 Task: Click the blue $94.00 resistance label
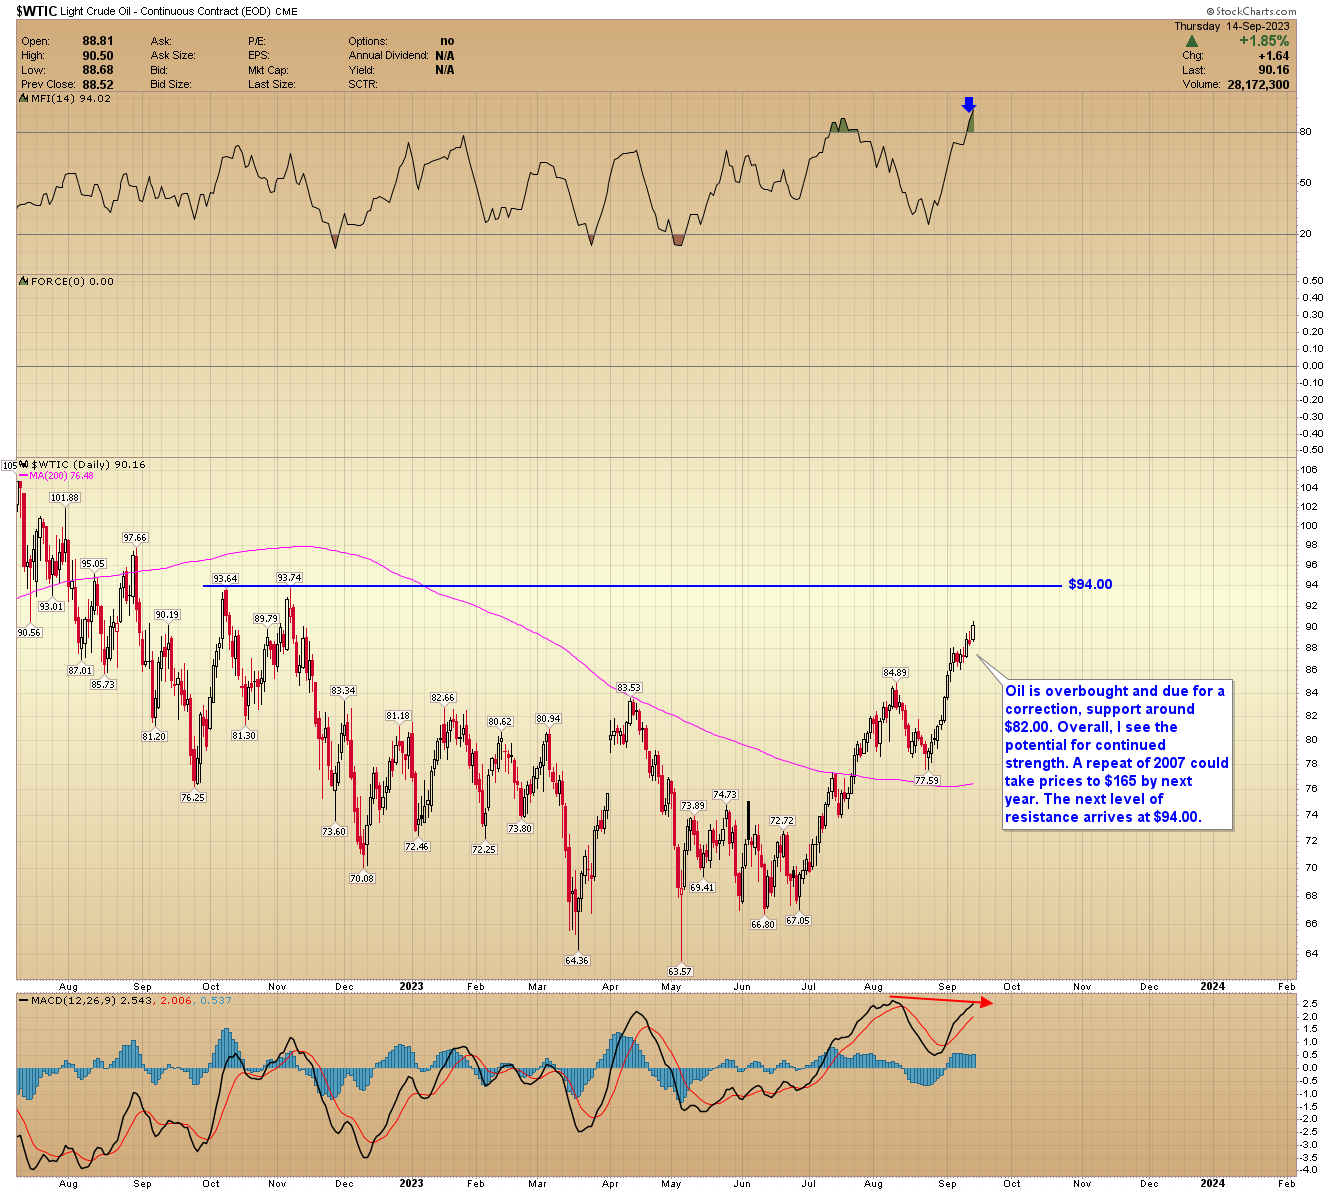(x=1090, y=585)
